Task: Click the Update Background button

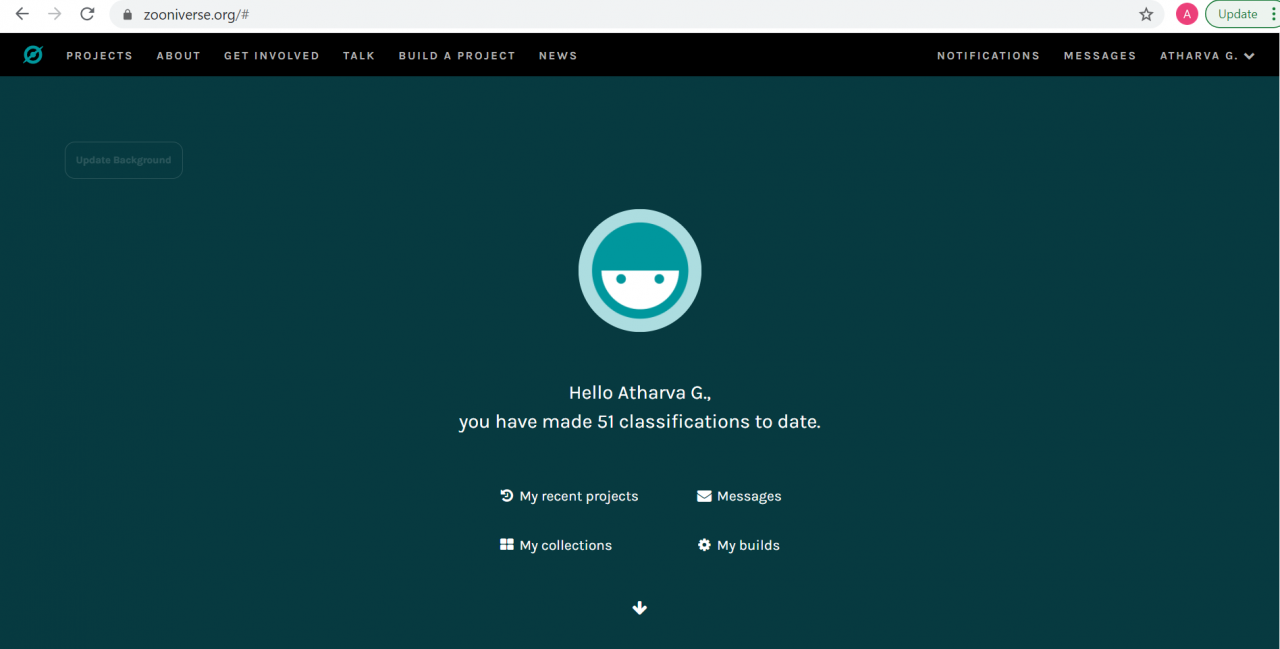Action: click(124, 160)
